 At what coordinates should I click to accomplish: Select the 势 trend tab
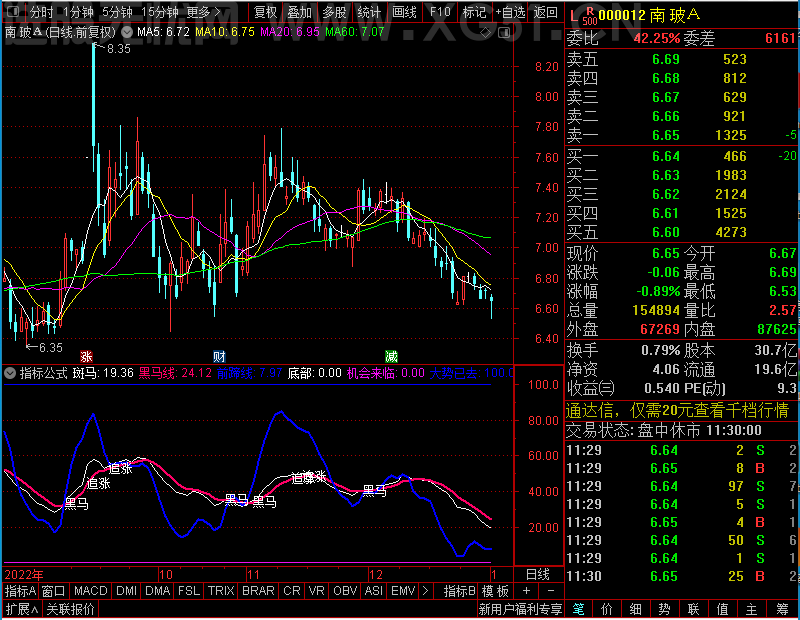[x=664, y=609]
